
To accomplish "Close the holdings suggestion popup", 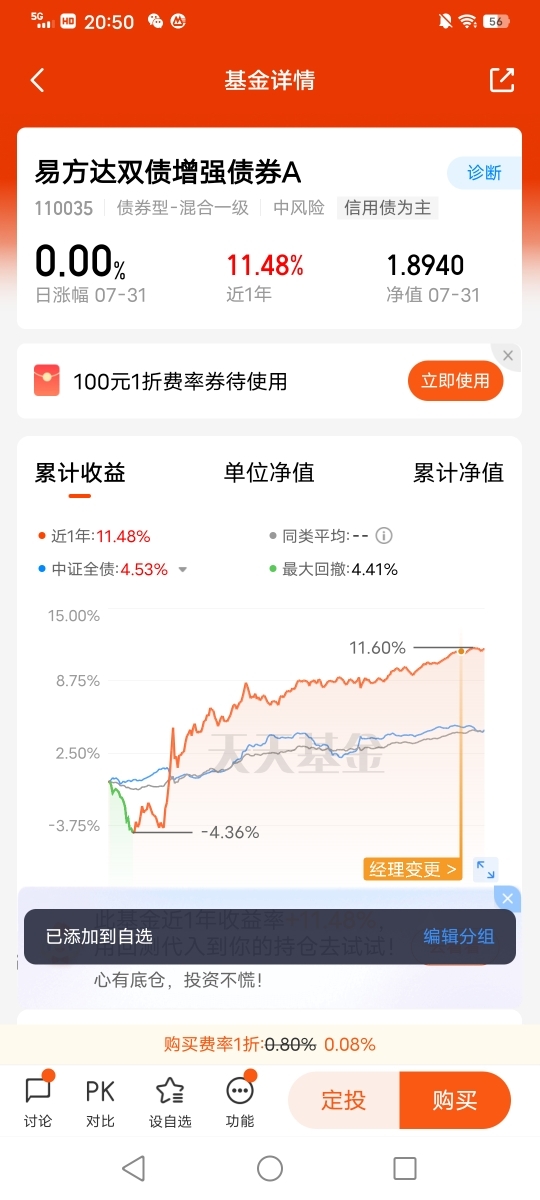I will [508, 898].
